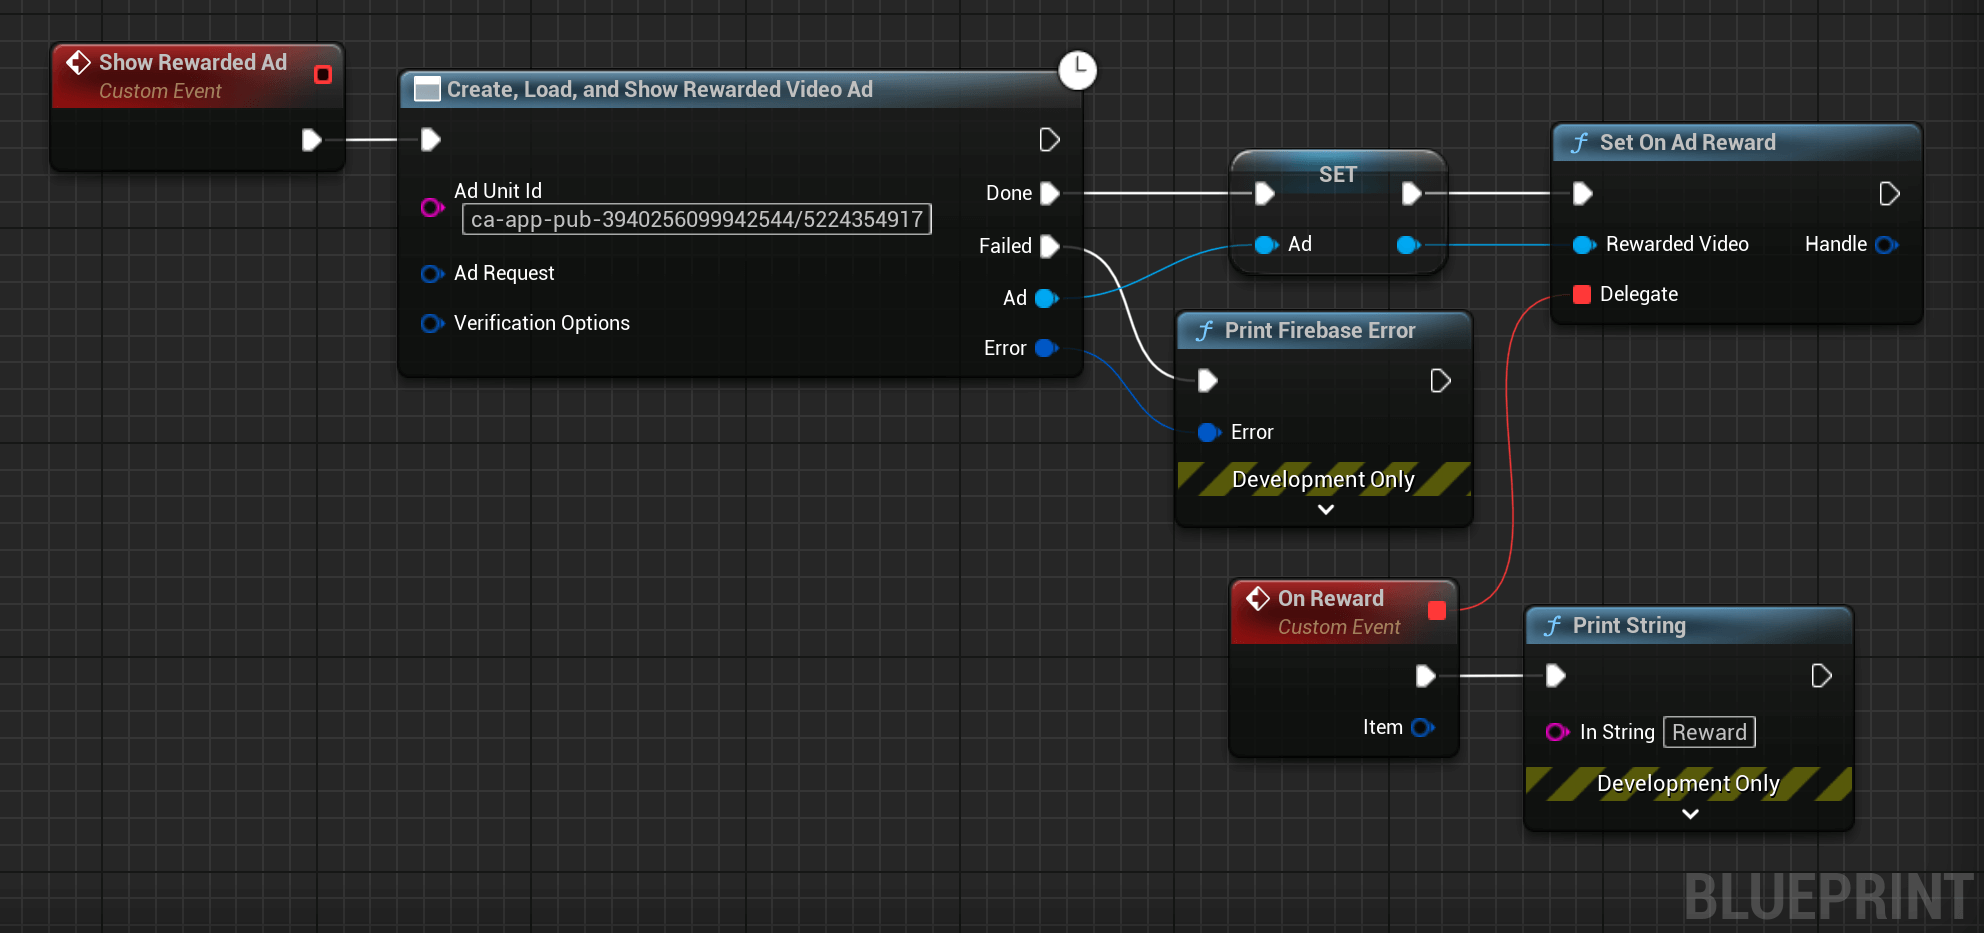Edit the Ad Unit Id text field
Screen dimensions: 1984x933
[x=696, y=219]
